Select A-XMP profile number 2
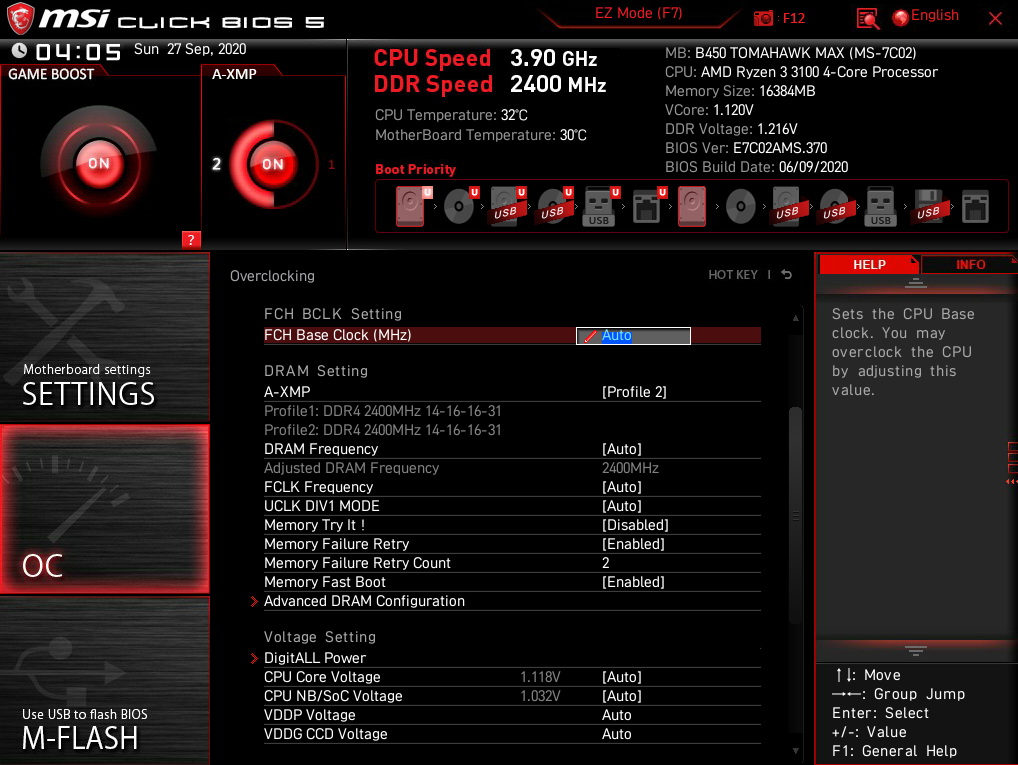This screenshot has height=765, width=1018. click(216, 164)
